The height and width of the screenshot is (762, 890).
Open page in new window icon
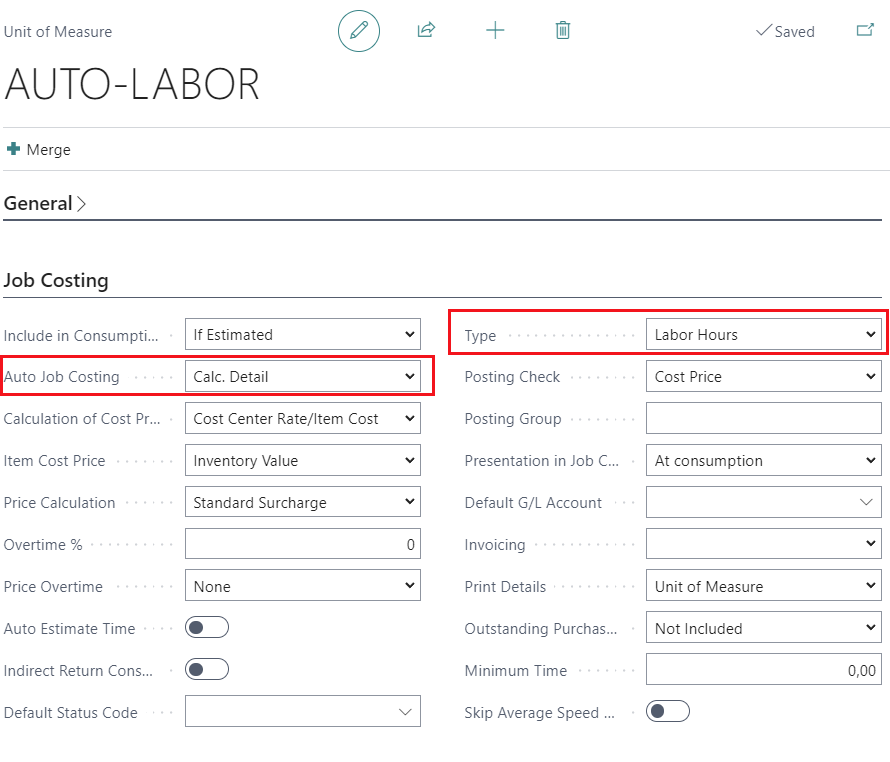865,30
